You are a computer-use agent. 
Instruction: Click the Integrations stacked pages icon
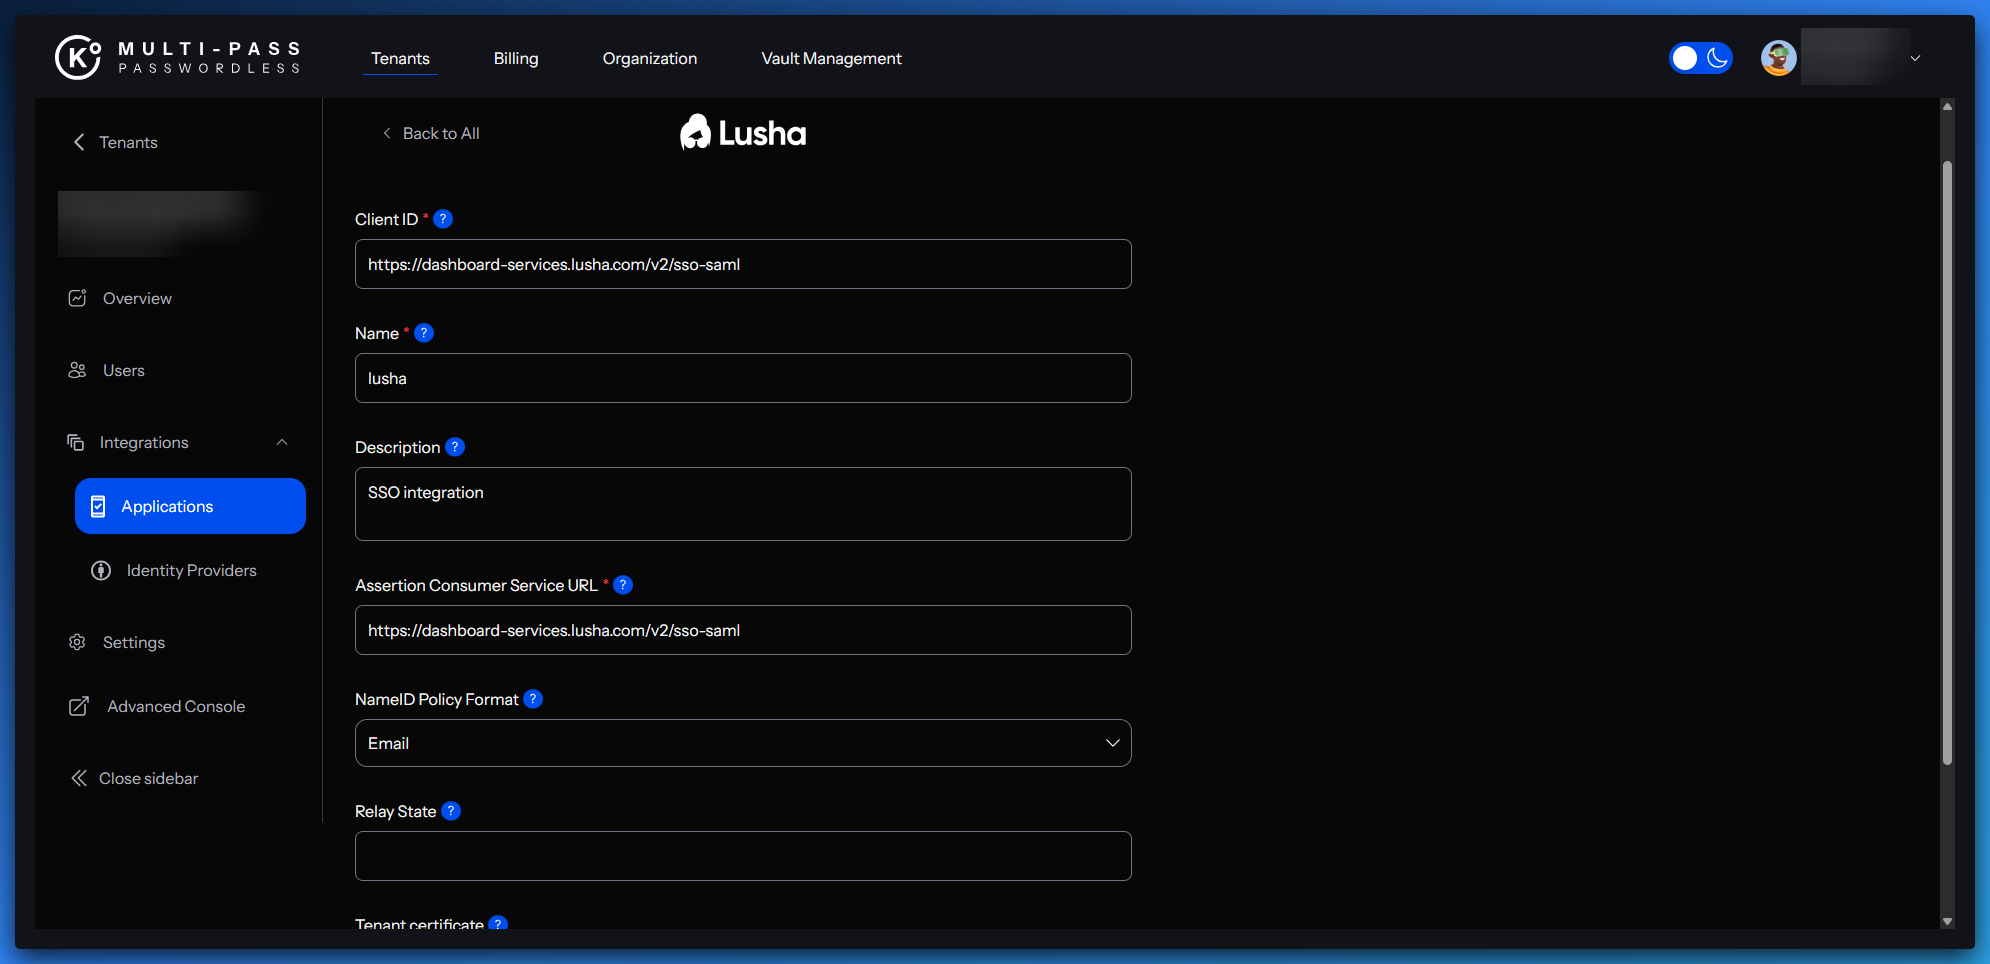point(75,442)
